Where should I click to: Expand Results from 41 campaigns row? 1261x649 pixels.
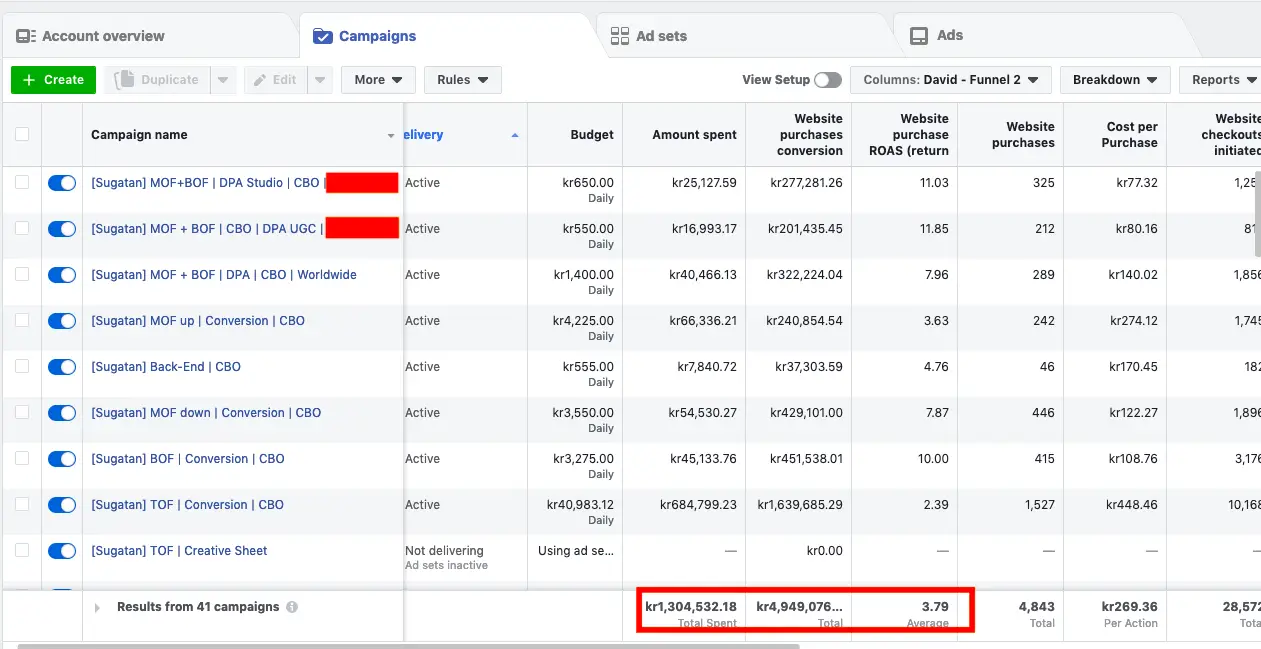(97, 607)
